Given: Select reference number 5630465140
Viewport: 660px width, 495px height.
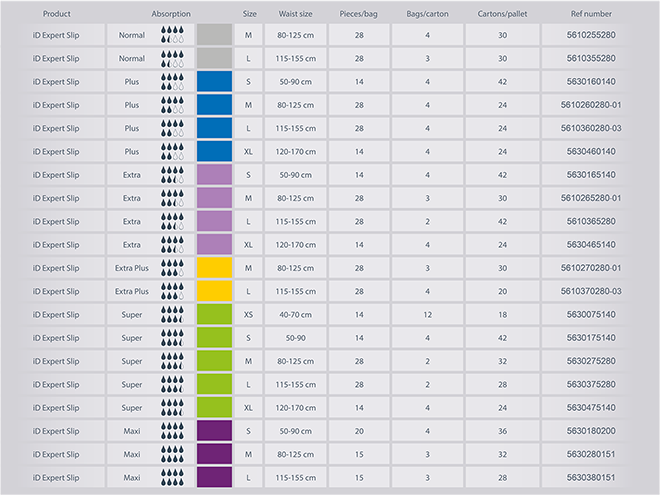Looking at the screenshot, I should [591, 245].
